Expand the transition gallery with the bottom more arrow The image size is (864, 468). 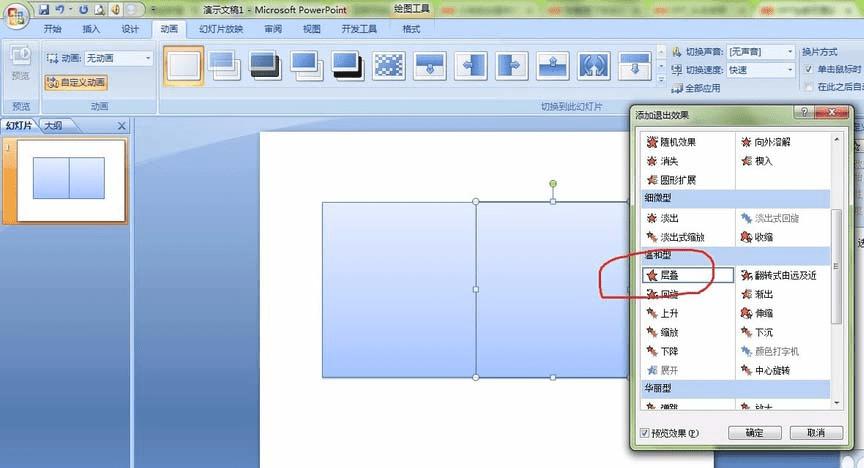(x=661, y=80)
